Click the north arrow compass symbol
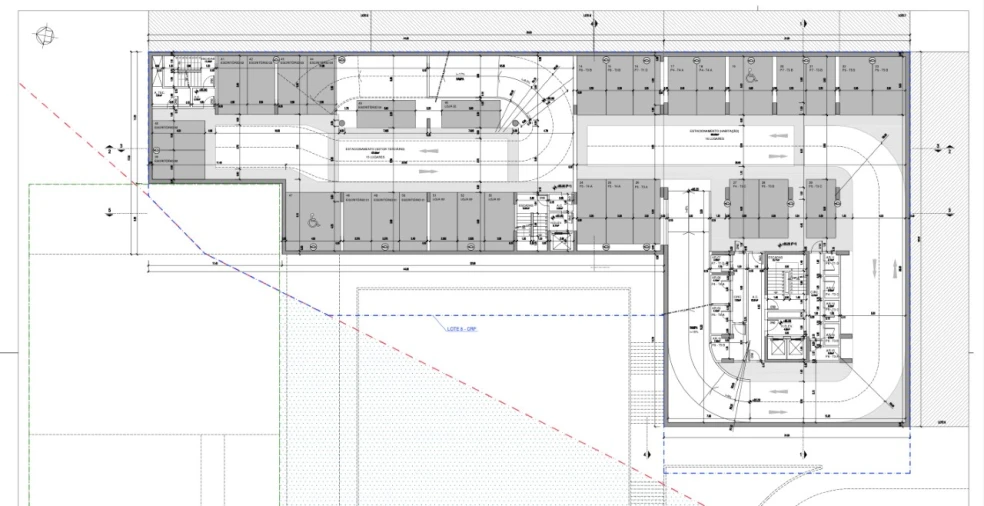This screenshot has width=984, height=506. 44,35
